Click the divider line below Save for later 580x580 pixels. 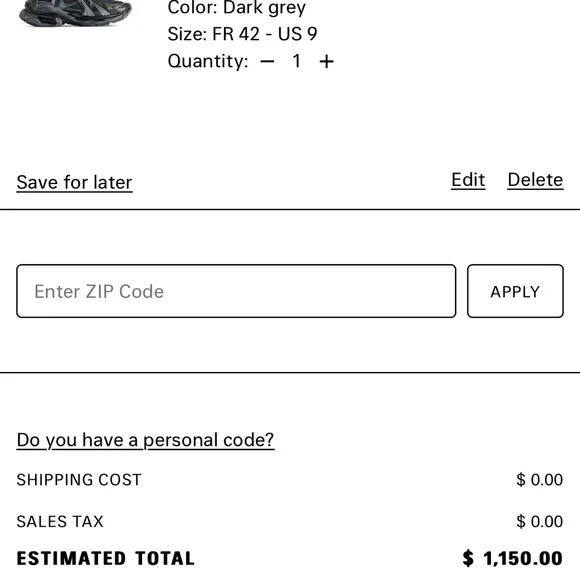[290, 209]
